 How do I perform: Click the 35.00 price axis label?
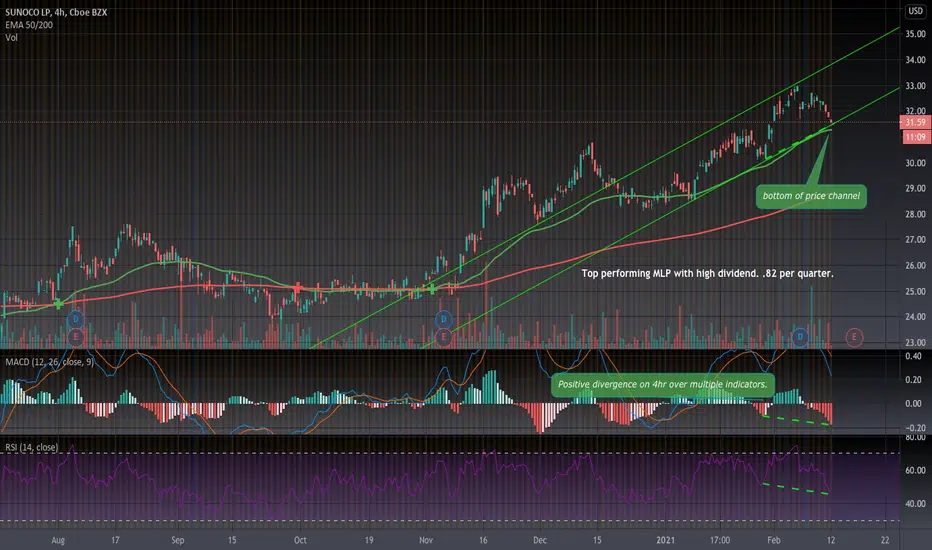coord(915,34)
